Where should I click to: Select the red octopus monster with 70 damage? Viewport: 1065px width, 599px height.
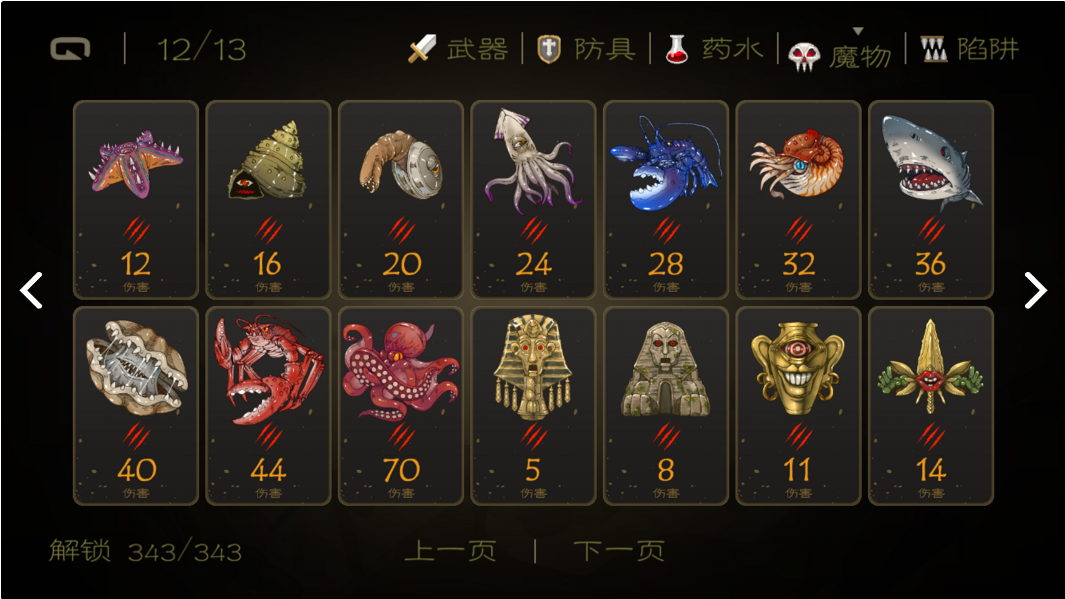(401, 405)
